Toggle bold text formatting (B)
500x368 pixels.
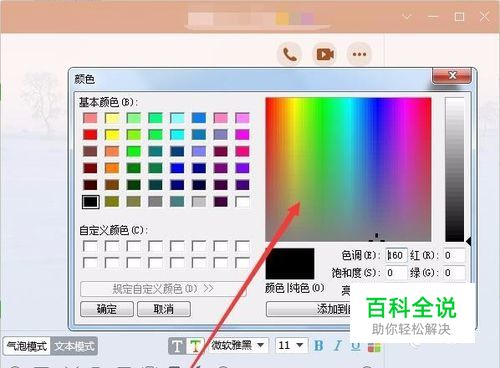point(319,346)
